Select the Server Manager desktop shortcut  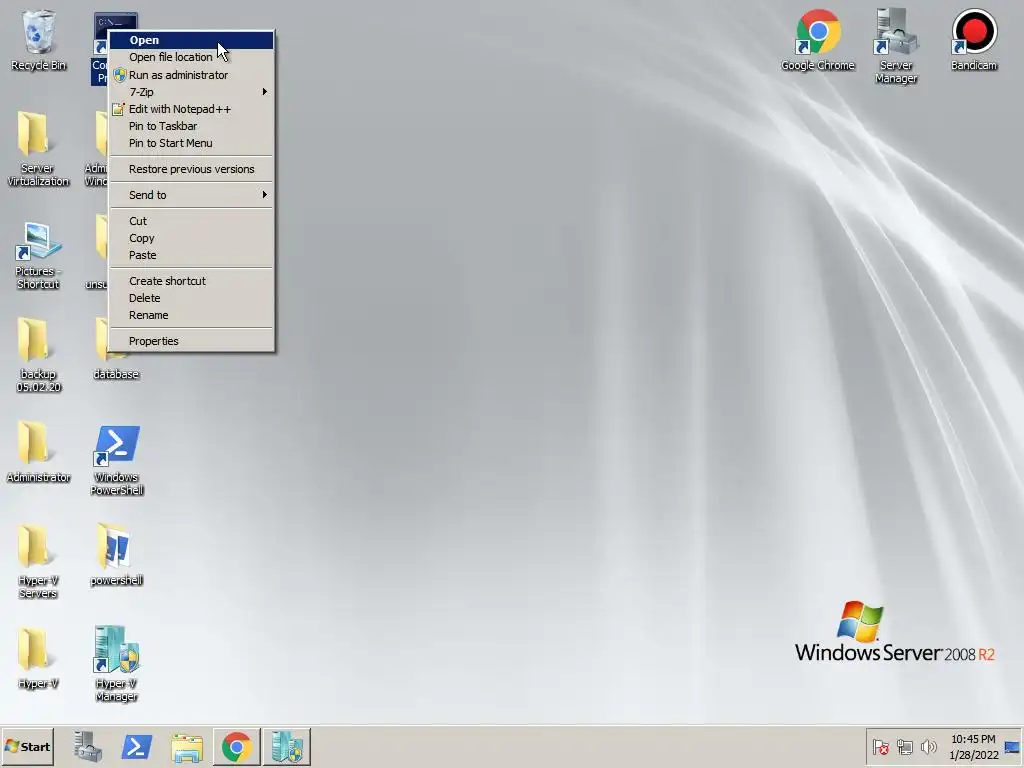pyautogui.click(x=896, y=46)
